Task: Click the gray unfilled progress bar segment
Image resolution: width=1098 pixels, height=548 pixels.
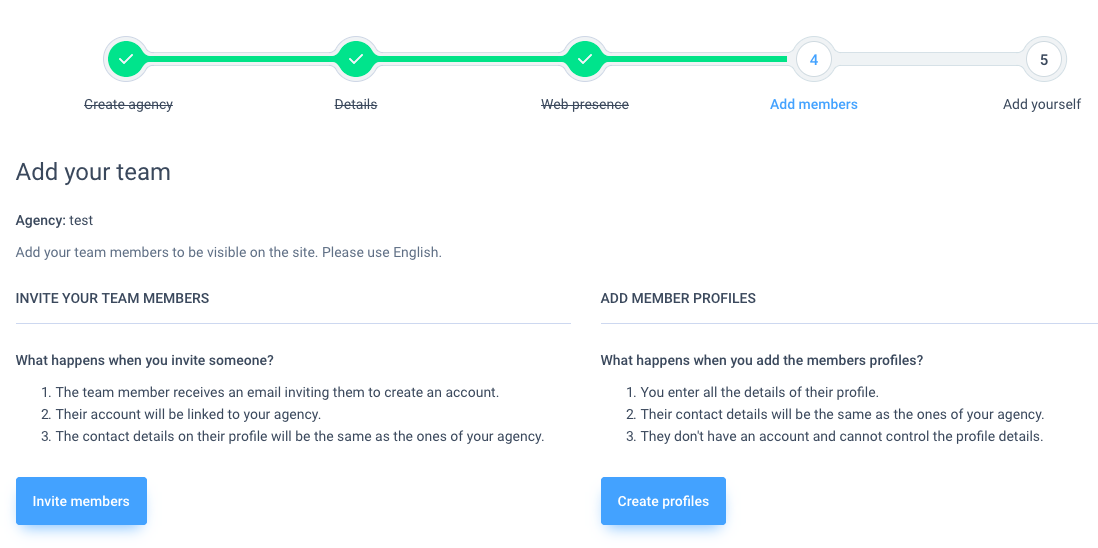Action: point(929,59)
